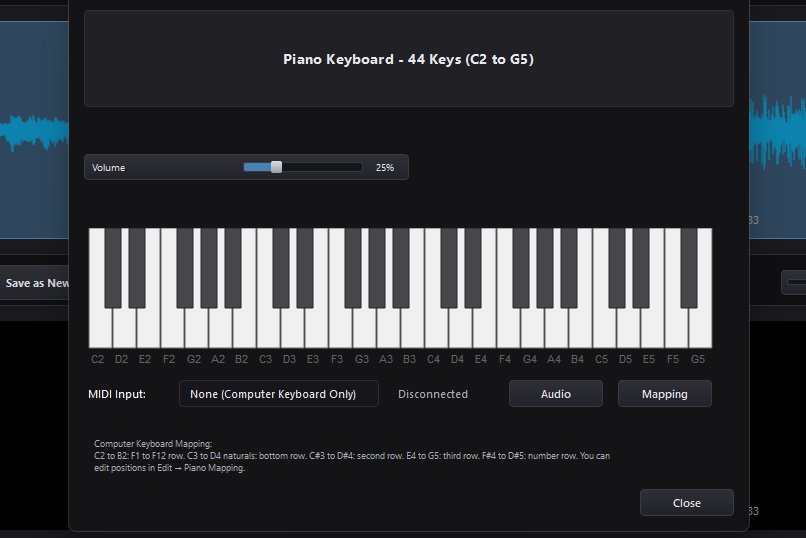806x538 pixels.
Task: Click the Save as New button
Action: [34, 283]
